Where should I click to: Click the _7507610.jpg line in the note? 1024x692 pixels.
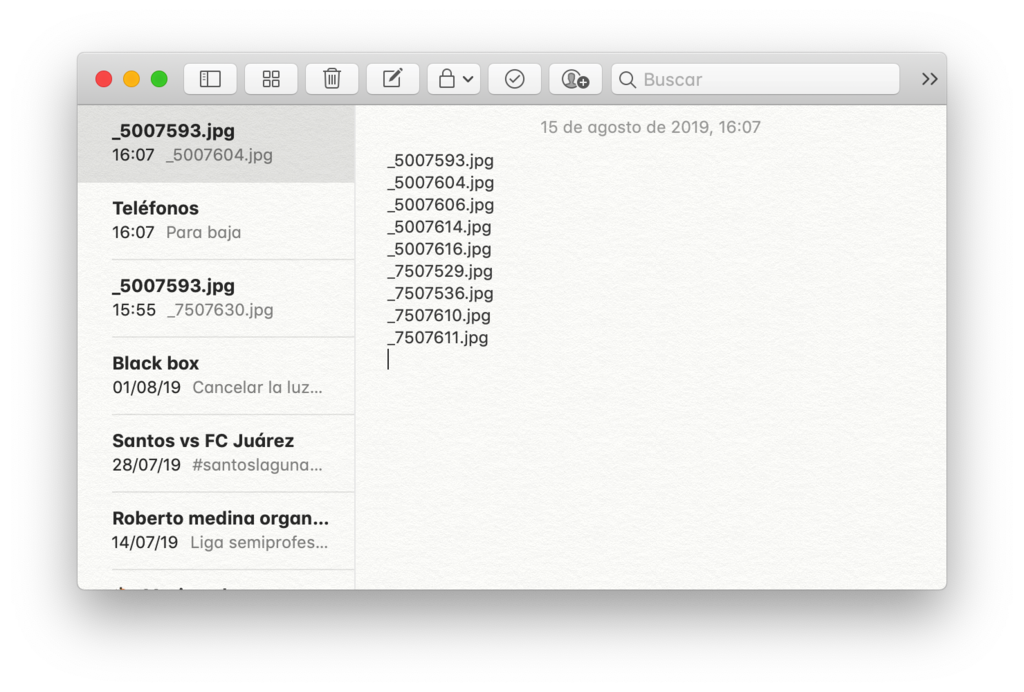pos(439,315)
